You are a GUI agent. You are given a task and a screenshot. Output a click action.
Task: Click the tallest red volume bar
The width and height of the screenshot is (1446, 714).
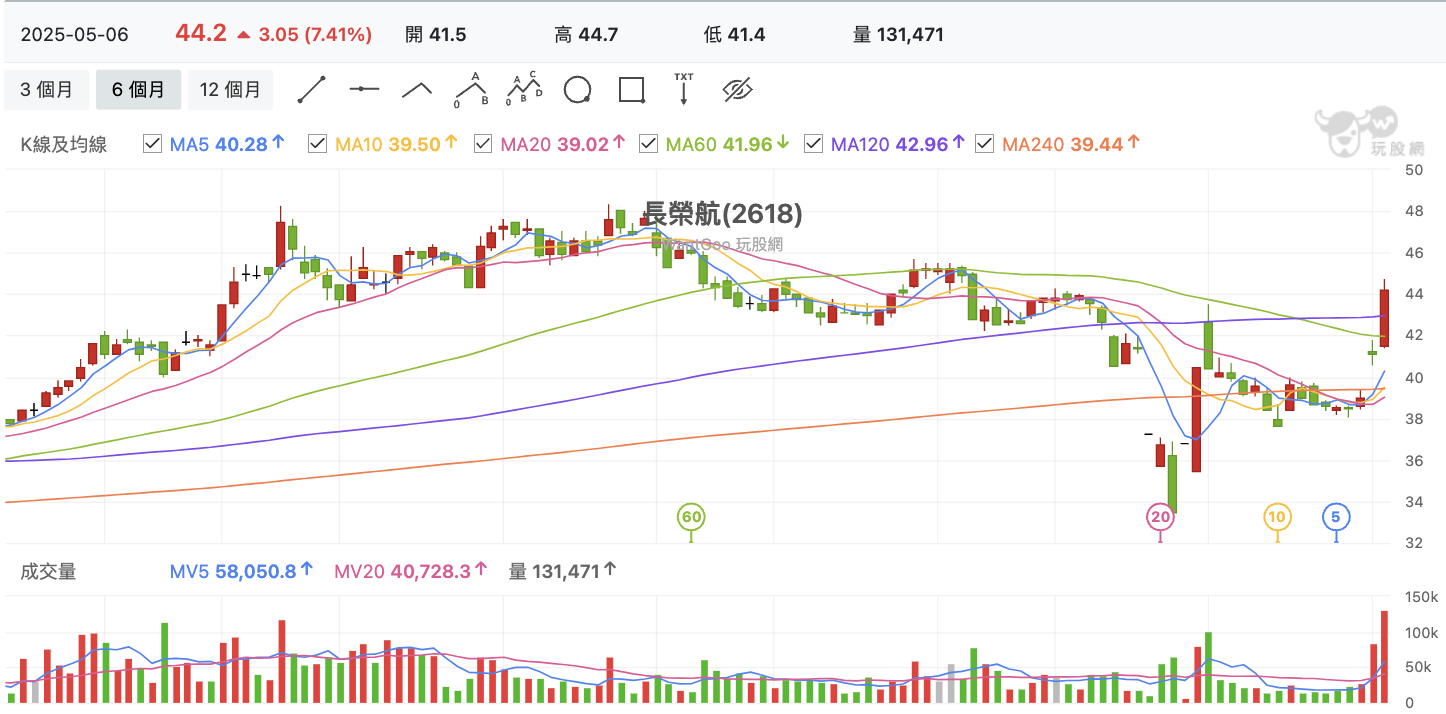(1384, 657)
